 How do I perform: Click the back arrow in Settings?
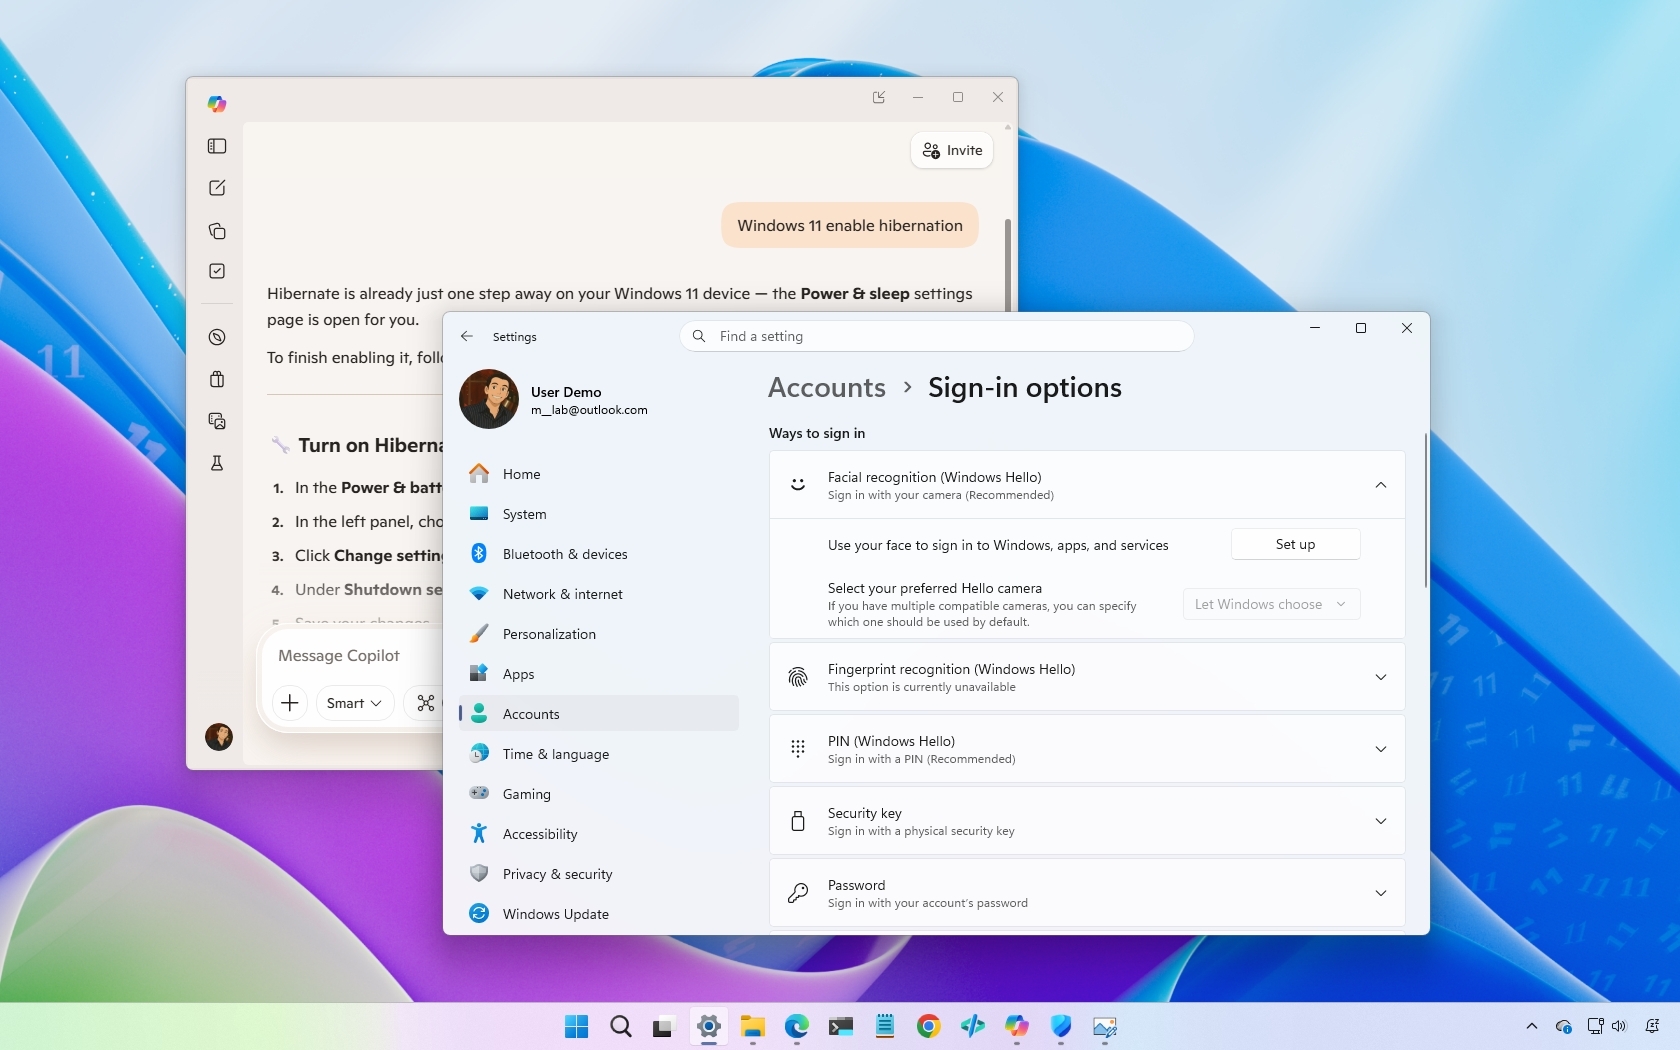click(466, 336)
